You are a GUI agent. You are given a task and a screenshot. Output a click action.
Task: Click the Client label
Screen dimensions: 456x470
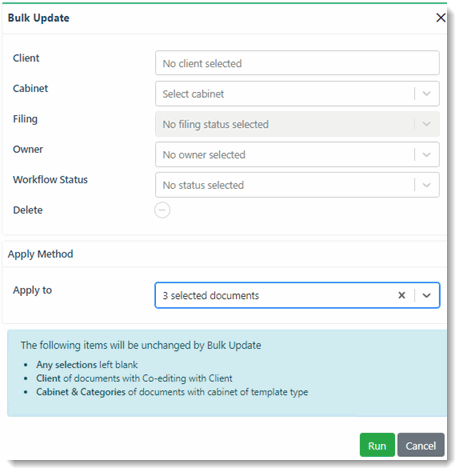[26, 58]
